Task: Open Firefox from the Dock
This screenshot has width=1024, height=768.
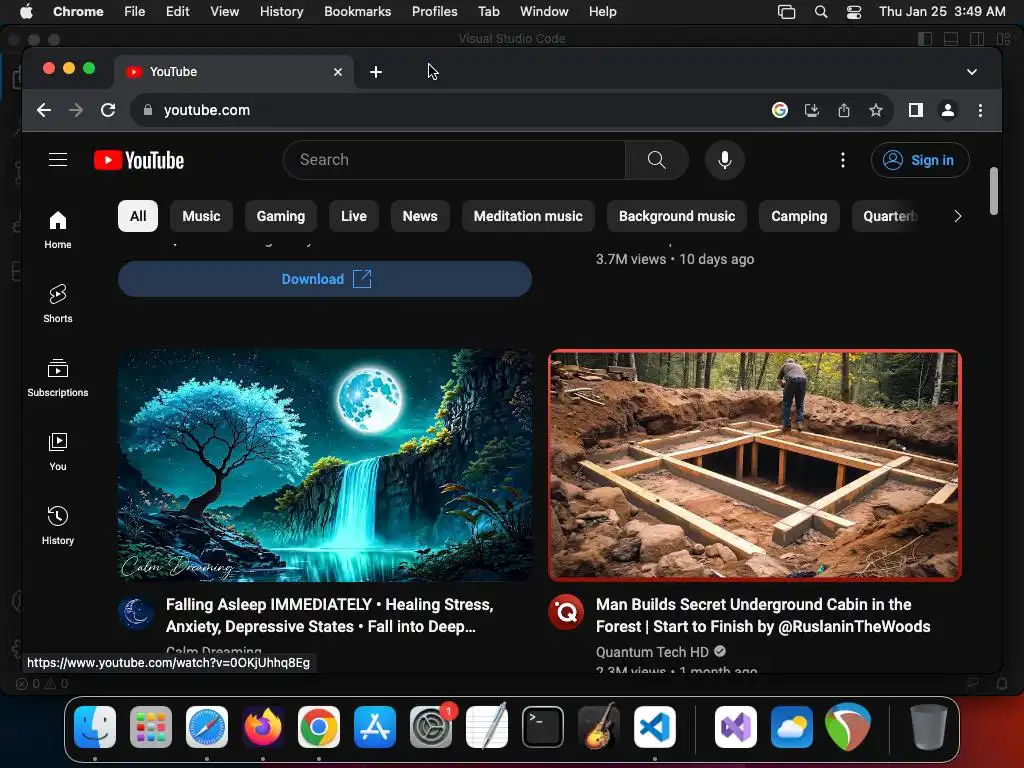Action: pyautogui.click(x=263, y=726)
